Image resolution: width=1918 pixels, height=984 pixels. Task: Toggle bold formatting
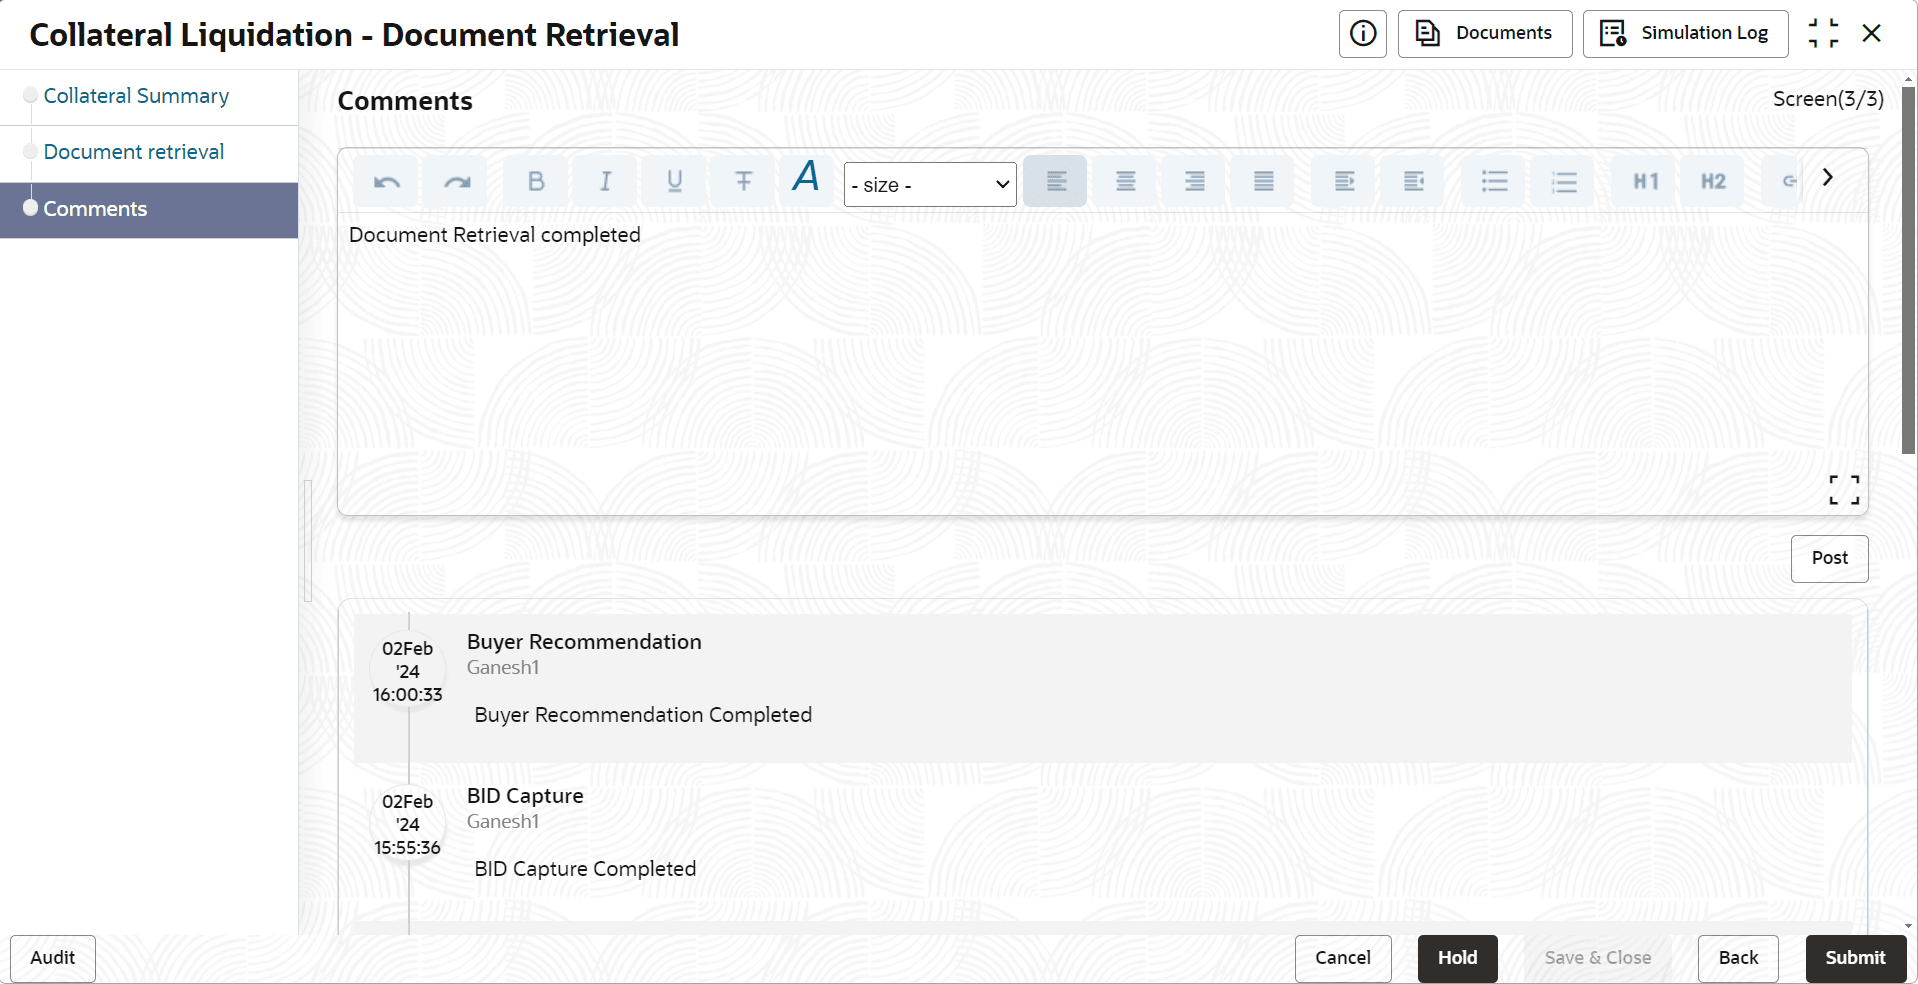[x=536, y=181]
